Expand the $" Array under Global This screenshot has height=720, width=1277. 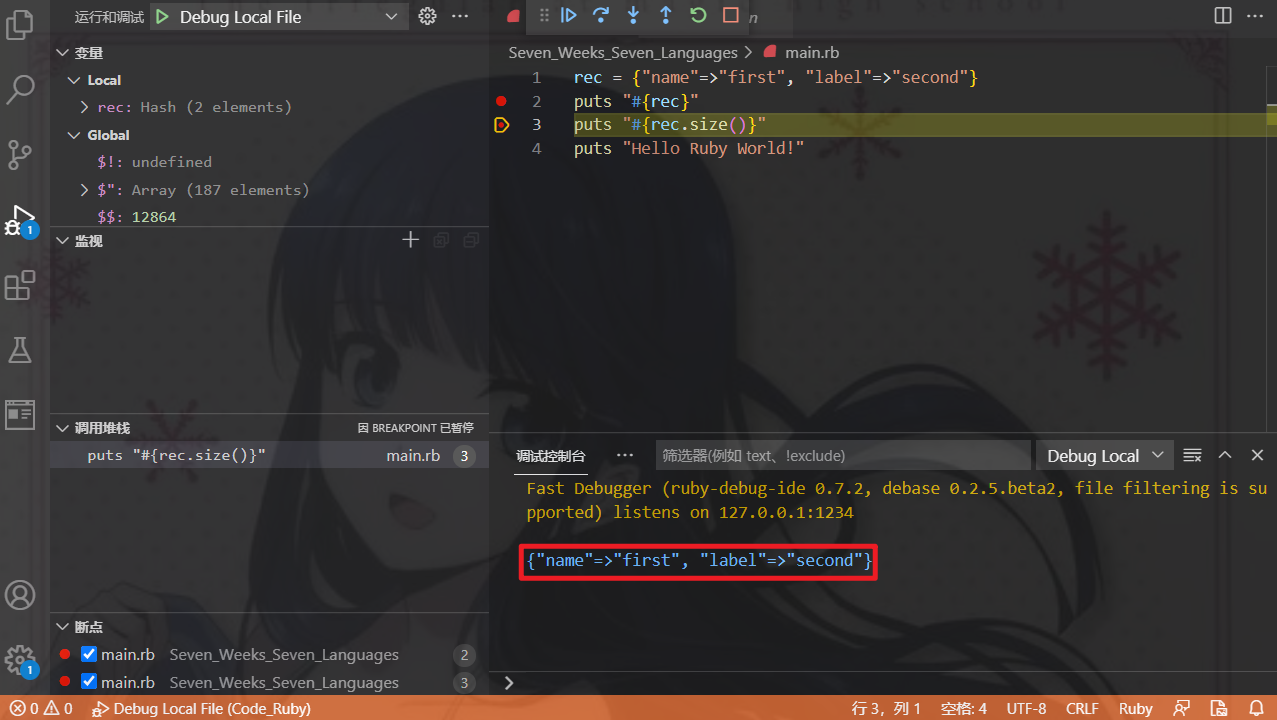pos(85,189)
